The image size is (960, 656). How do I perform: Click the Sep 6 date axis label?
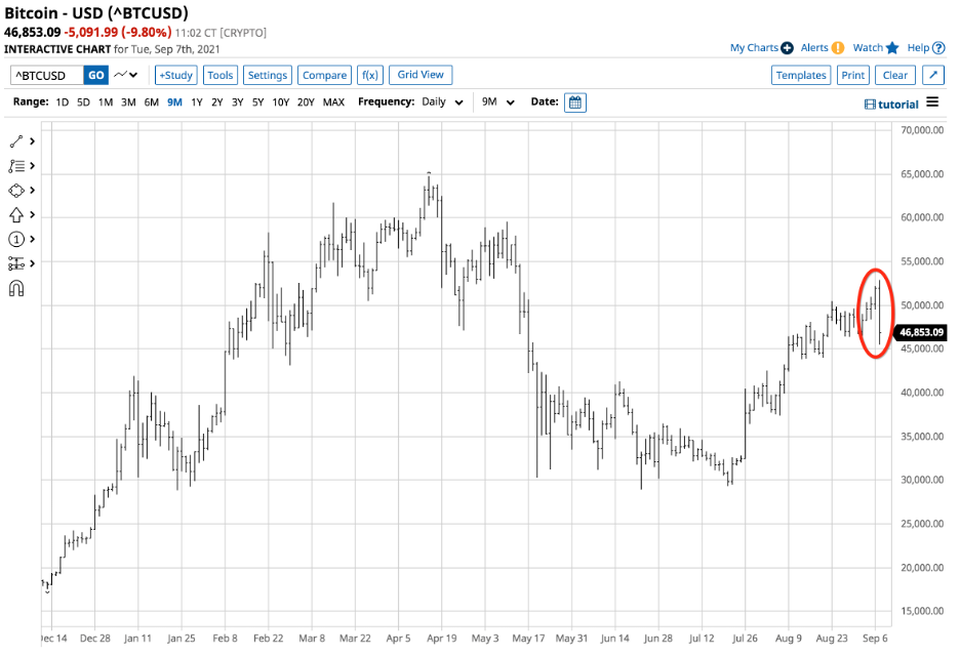875,638
